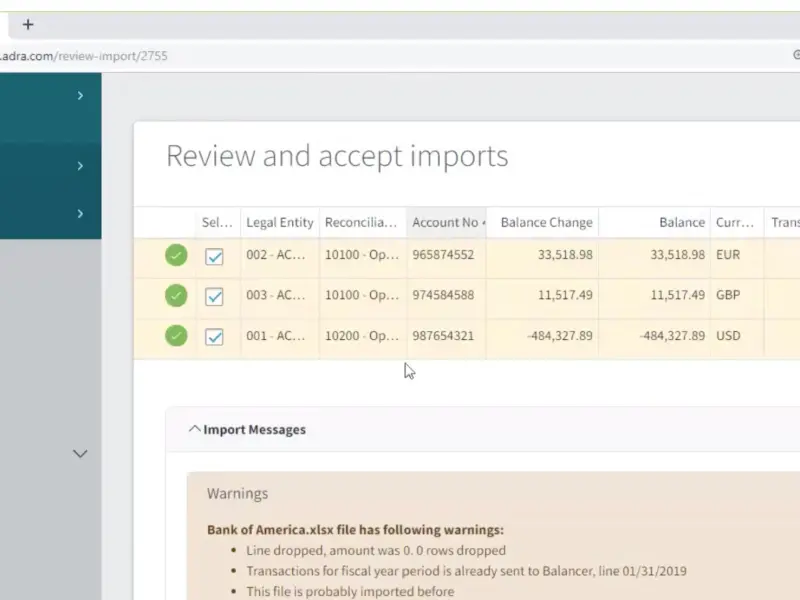Click the Legal Entity column header
The width and height of the screenshot is (800, 600).
coord(280,222)
